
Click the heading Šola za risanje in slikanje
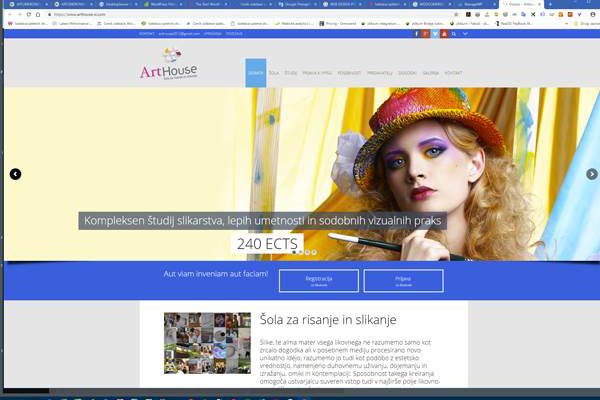tap(328, 320)
